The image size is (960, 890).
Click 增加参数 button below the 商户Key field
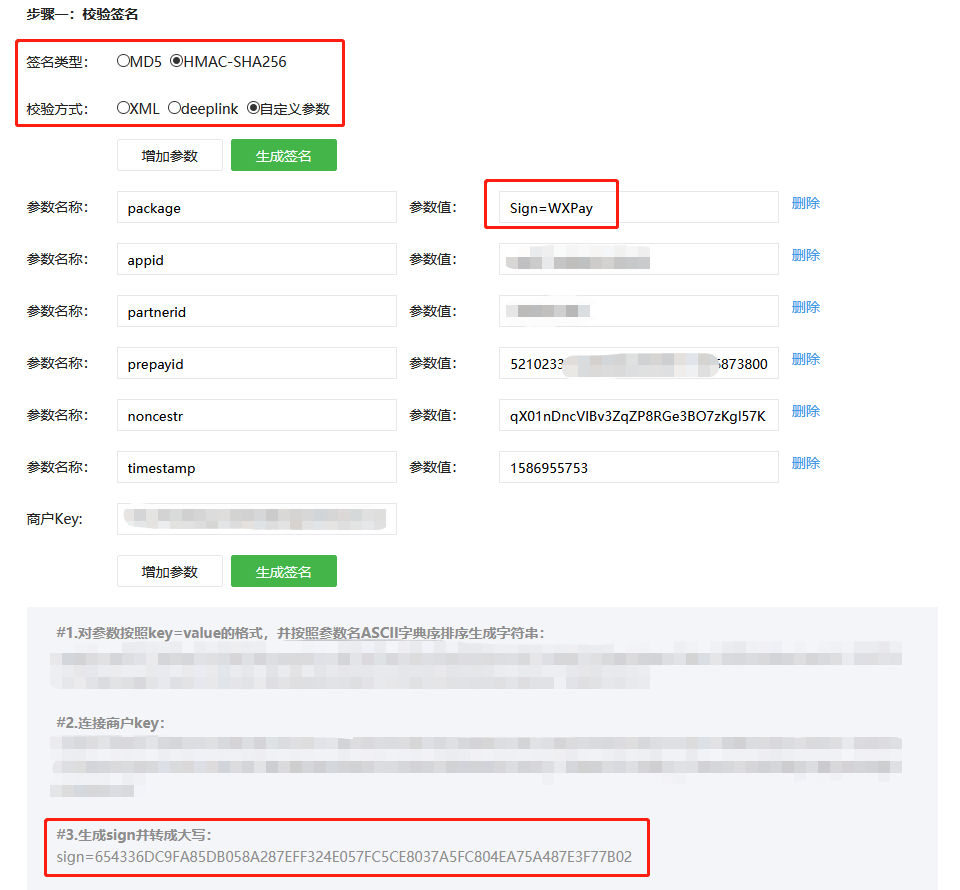[x=169, y=571]
